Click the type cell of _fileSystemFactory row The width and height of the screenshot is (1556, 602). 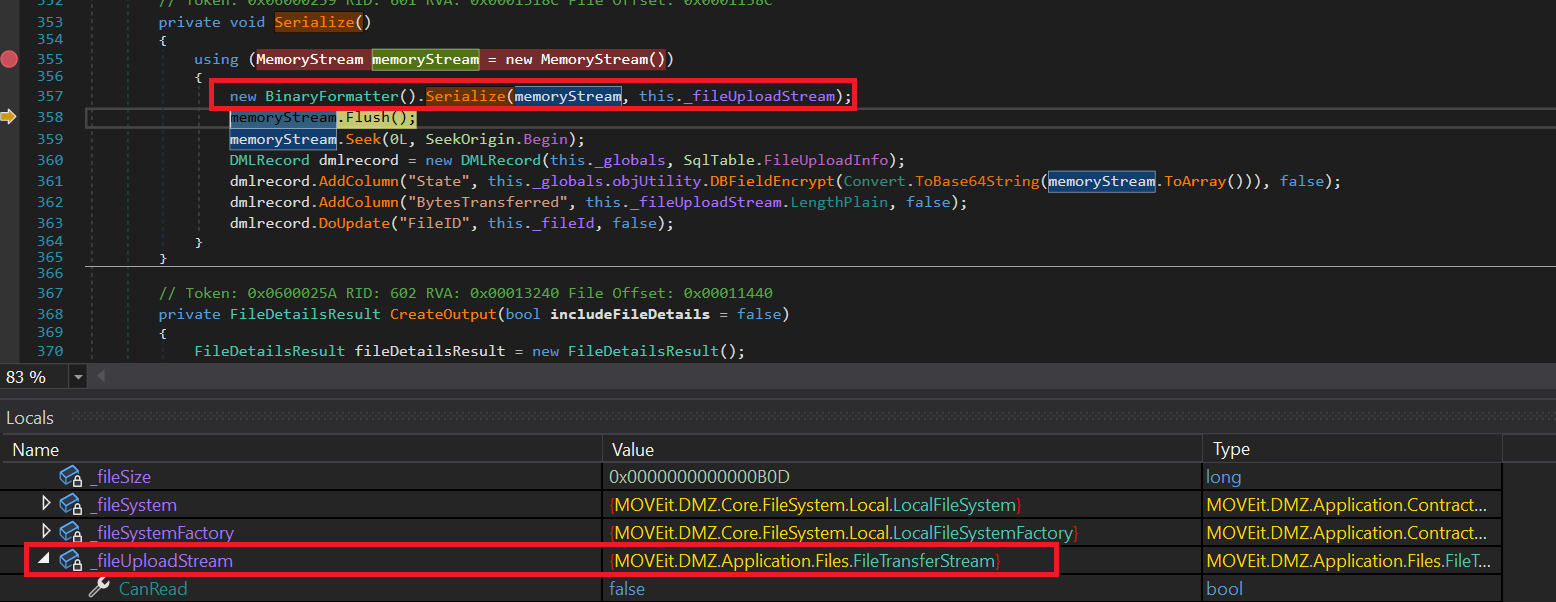coord(1354,533)
